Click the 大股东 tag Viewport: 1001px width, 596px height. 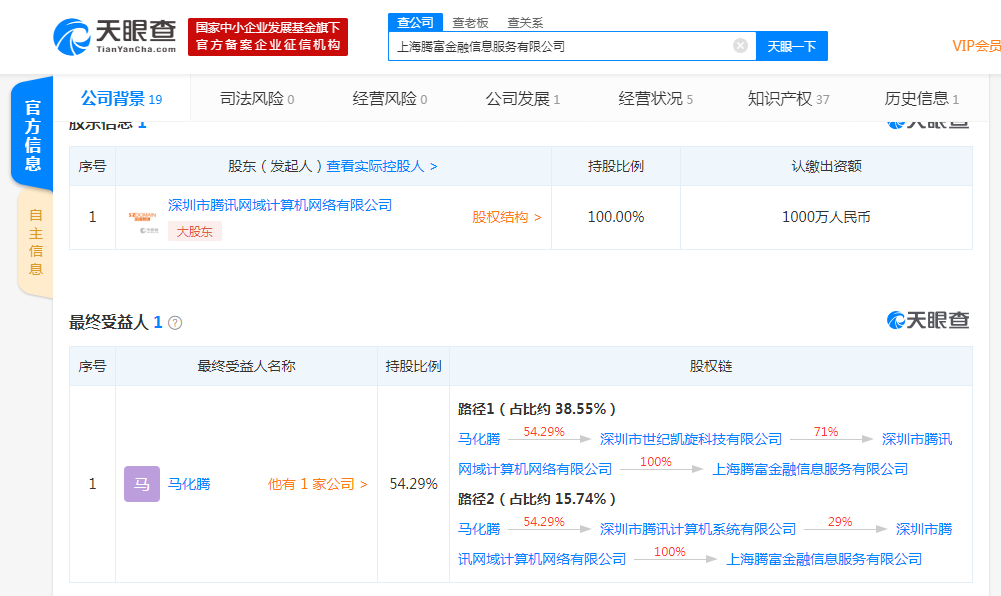(x=195, y=232)
